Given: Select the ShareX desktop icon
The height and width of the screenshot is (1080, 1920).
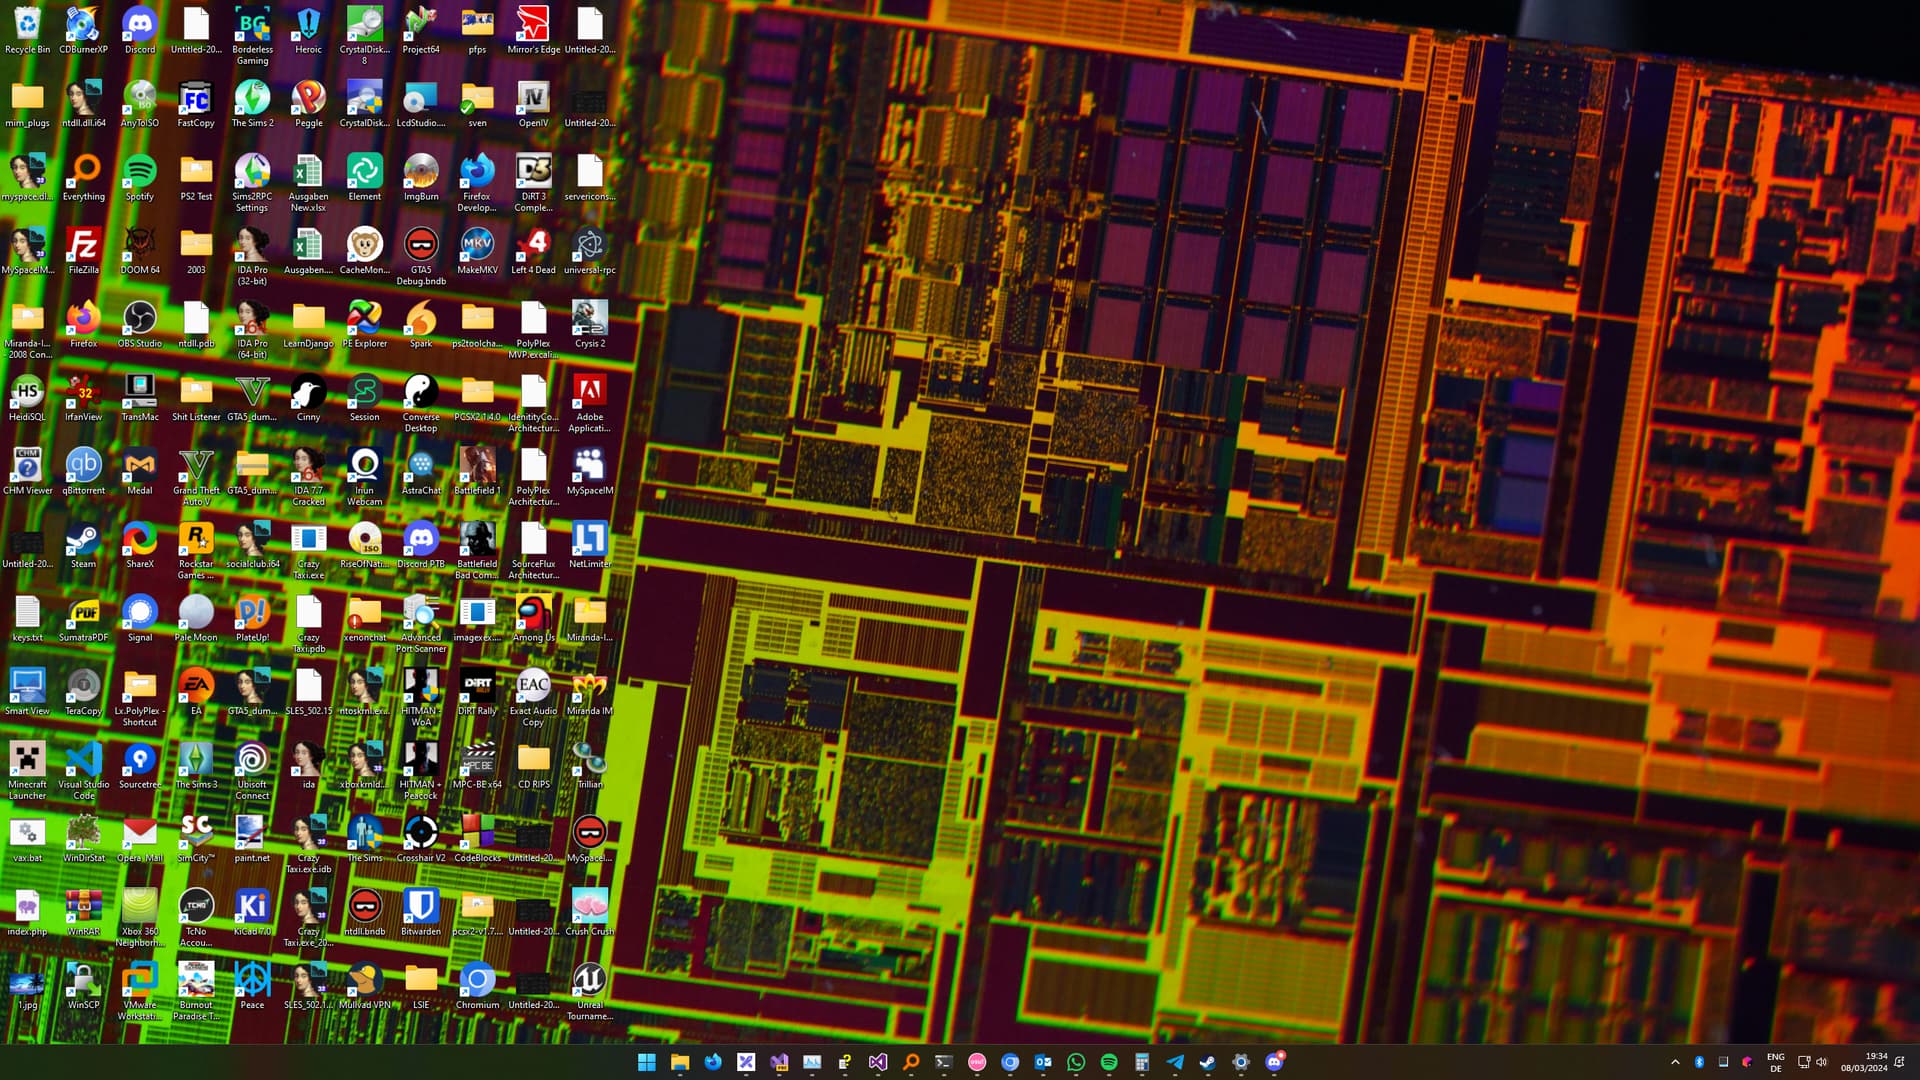Looking at the screenshot, I should pos(140,545).
